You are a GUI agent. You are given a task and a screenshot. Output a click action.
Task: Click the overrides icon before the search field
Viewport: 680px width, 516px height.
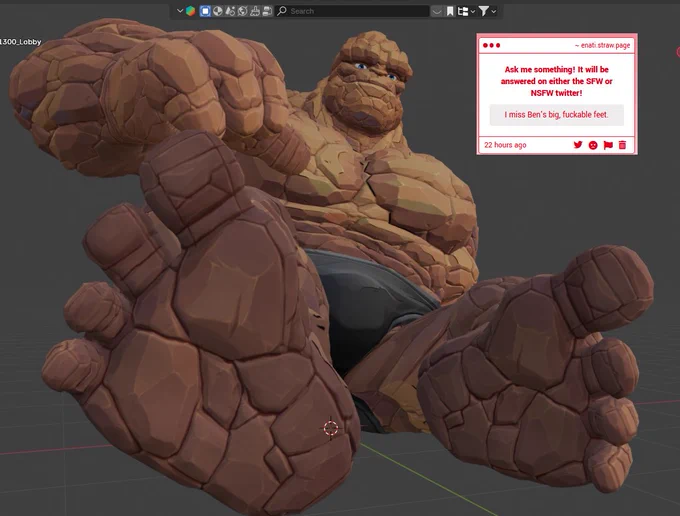pyautogui.click(x=267, y=11)
